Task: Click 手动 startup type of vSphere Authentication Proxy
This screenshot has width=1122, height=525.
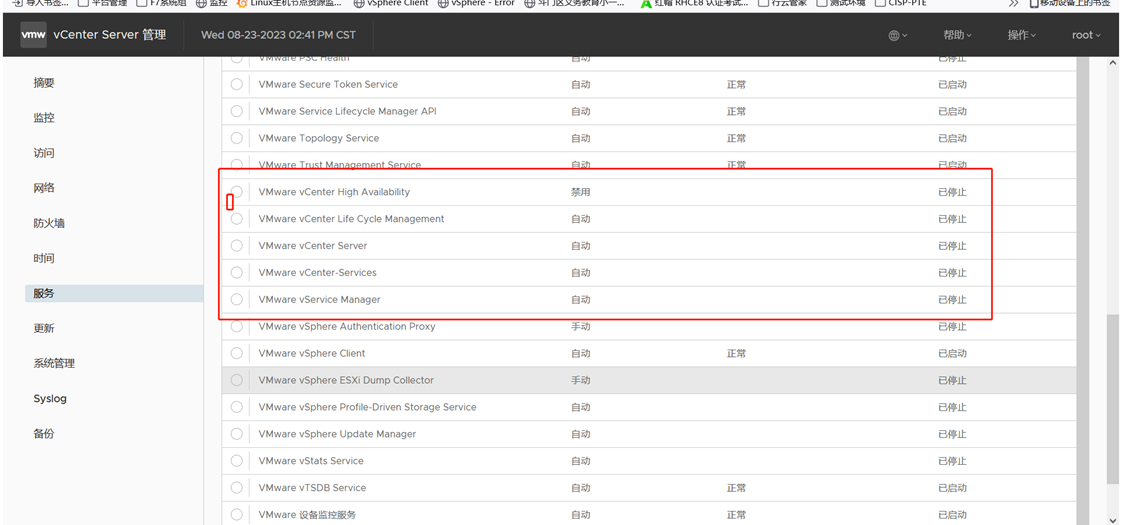Action: tap(580, 326)
